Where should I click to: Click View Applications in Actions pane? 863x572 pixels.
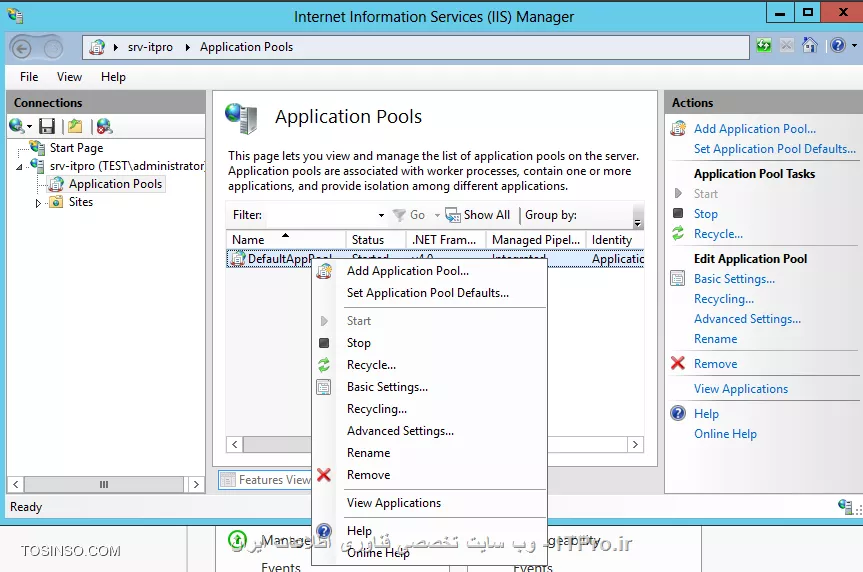pos(741,389)
